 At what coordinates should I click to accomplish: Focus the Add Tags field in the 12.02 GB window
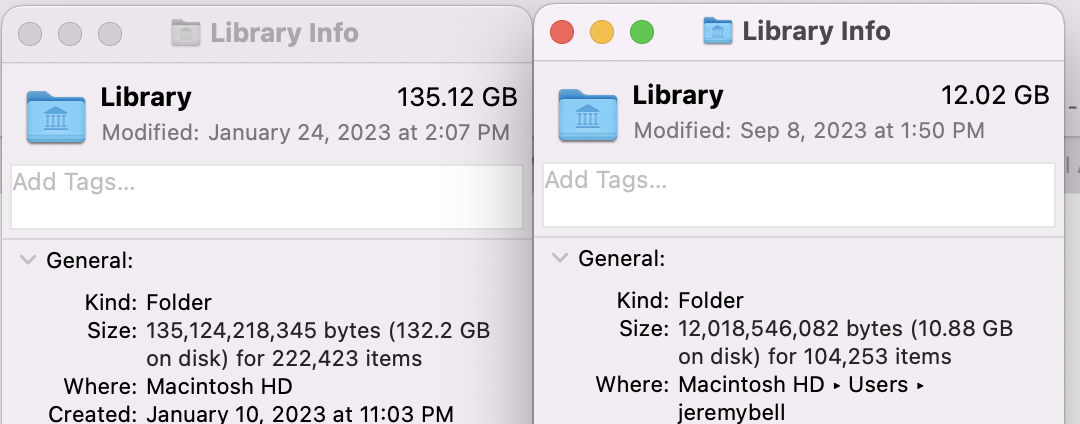(x=798, y=194)
